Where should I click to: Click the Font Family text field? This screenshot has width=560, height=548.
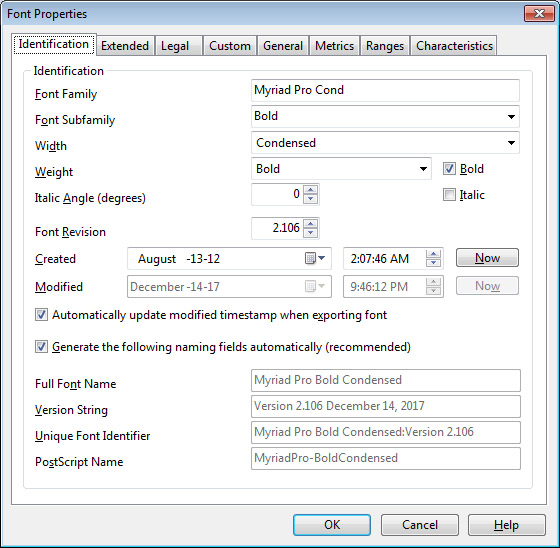(385, 90)
